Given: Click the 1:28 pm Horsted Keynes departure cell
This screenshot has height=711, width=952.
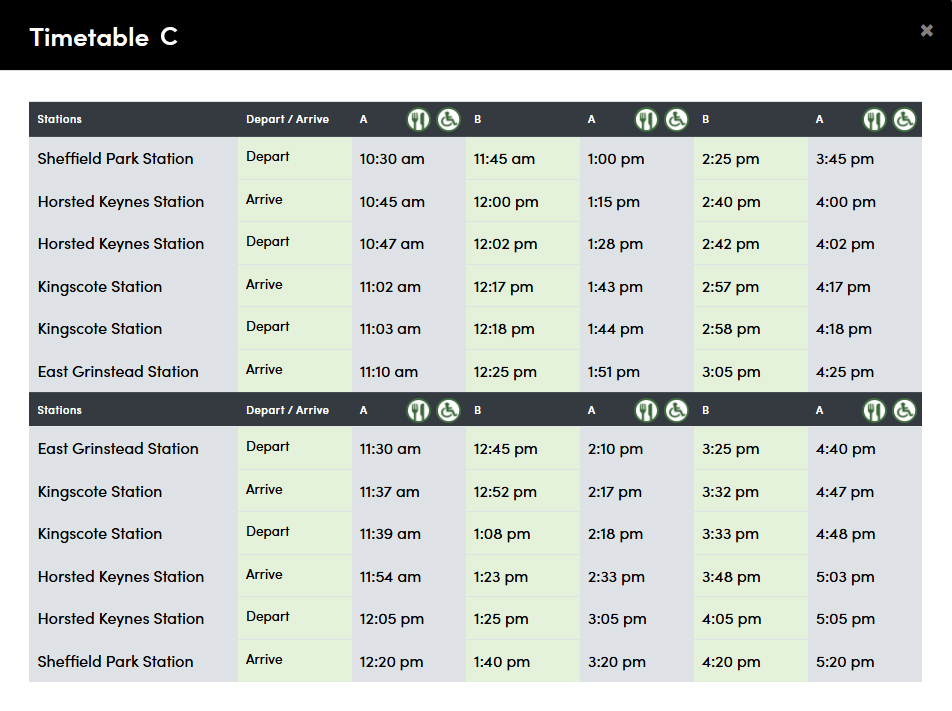Looking at the screenshot, I should (x=615, y=244).
